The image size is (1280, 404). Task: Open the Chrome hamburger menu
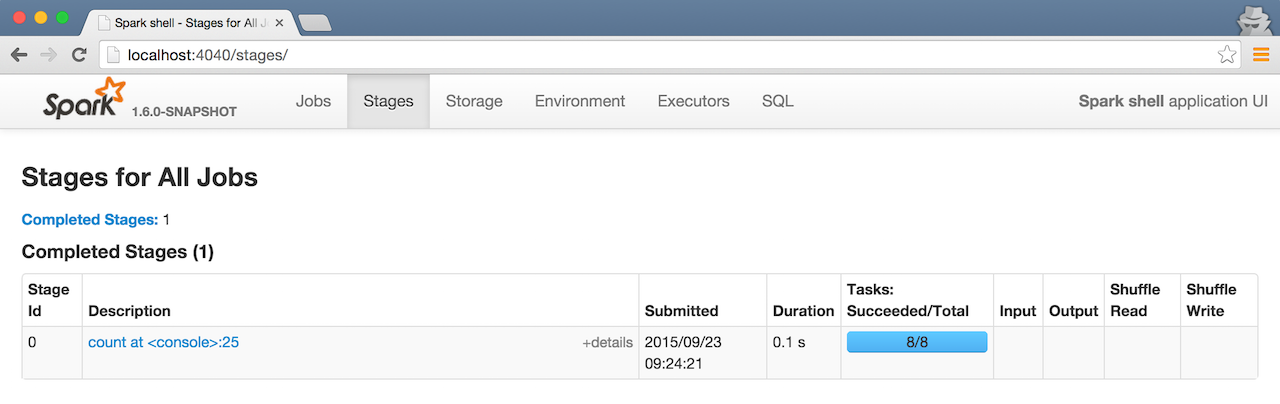coord(1260,55)
